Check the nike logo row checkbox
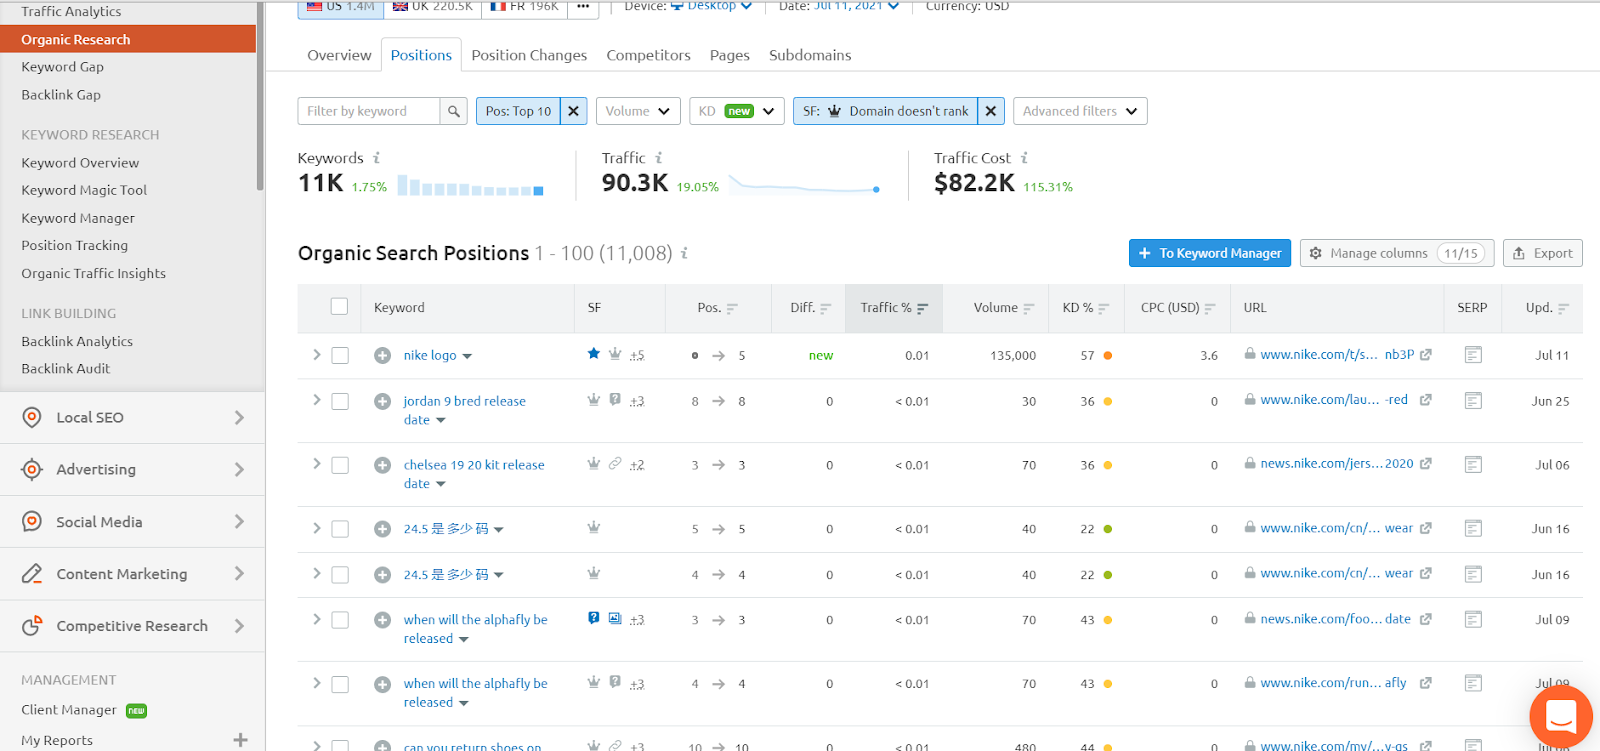1600x751 pixels. click(x=340, y=355)
